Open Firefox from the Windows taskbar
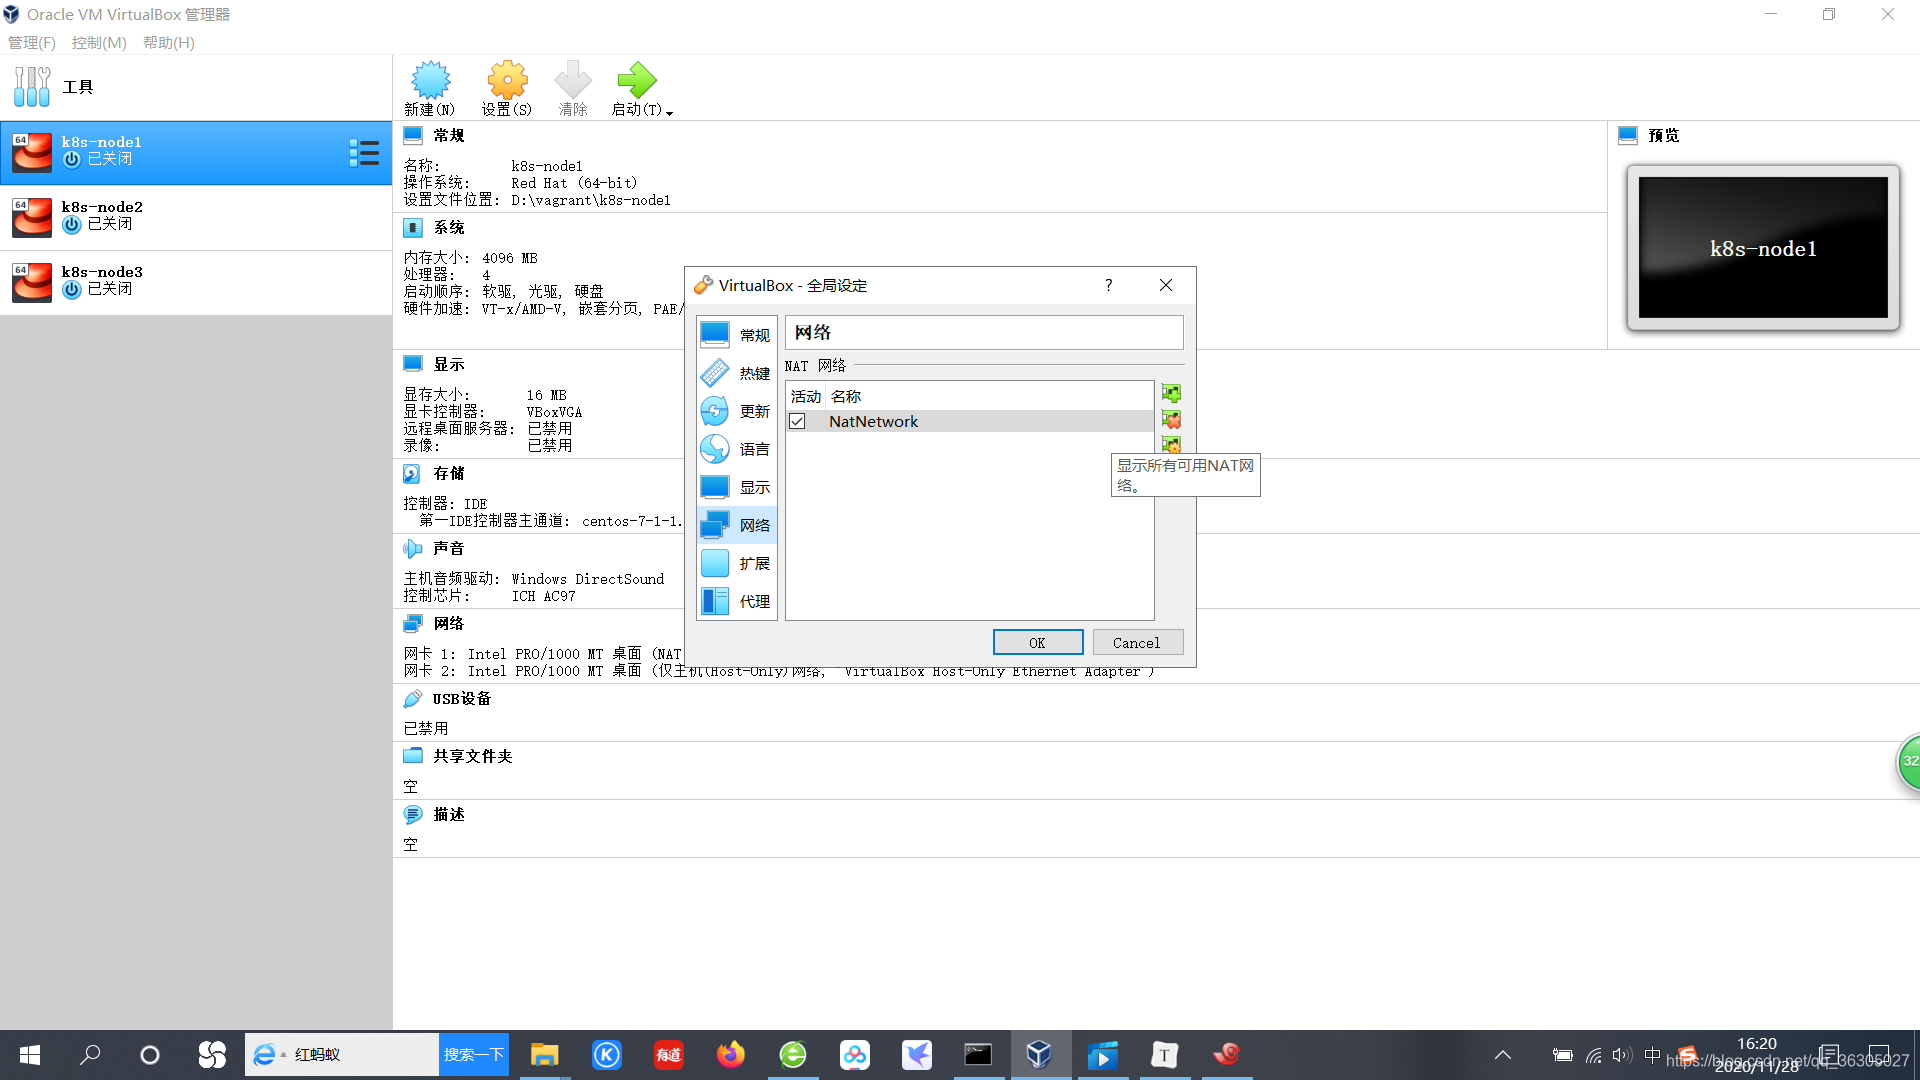 (731, 1055)
